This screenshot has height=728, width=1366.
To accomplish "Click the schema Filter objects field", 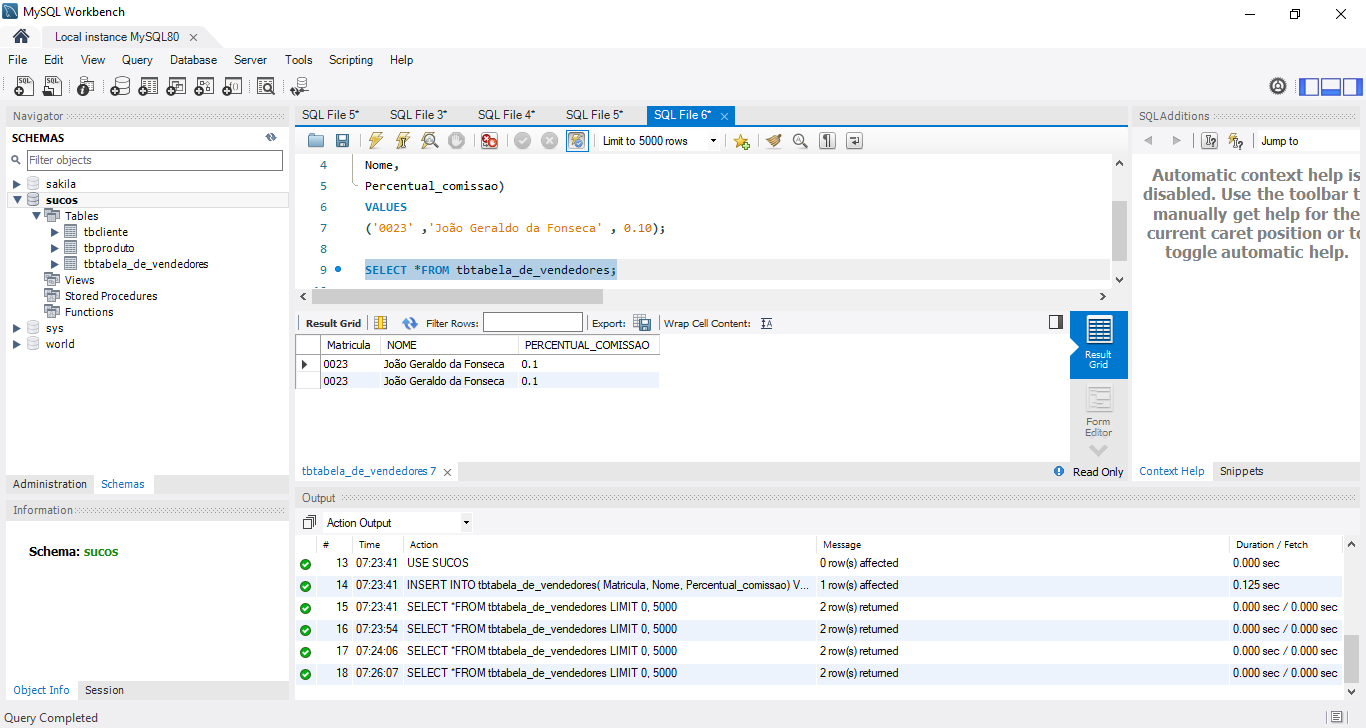I will click(155, 160).
